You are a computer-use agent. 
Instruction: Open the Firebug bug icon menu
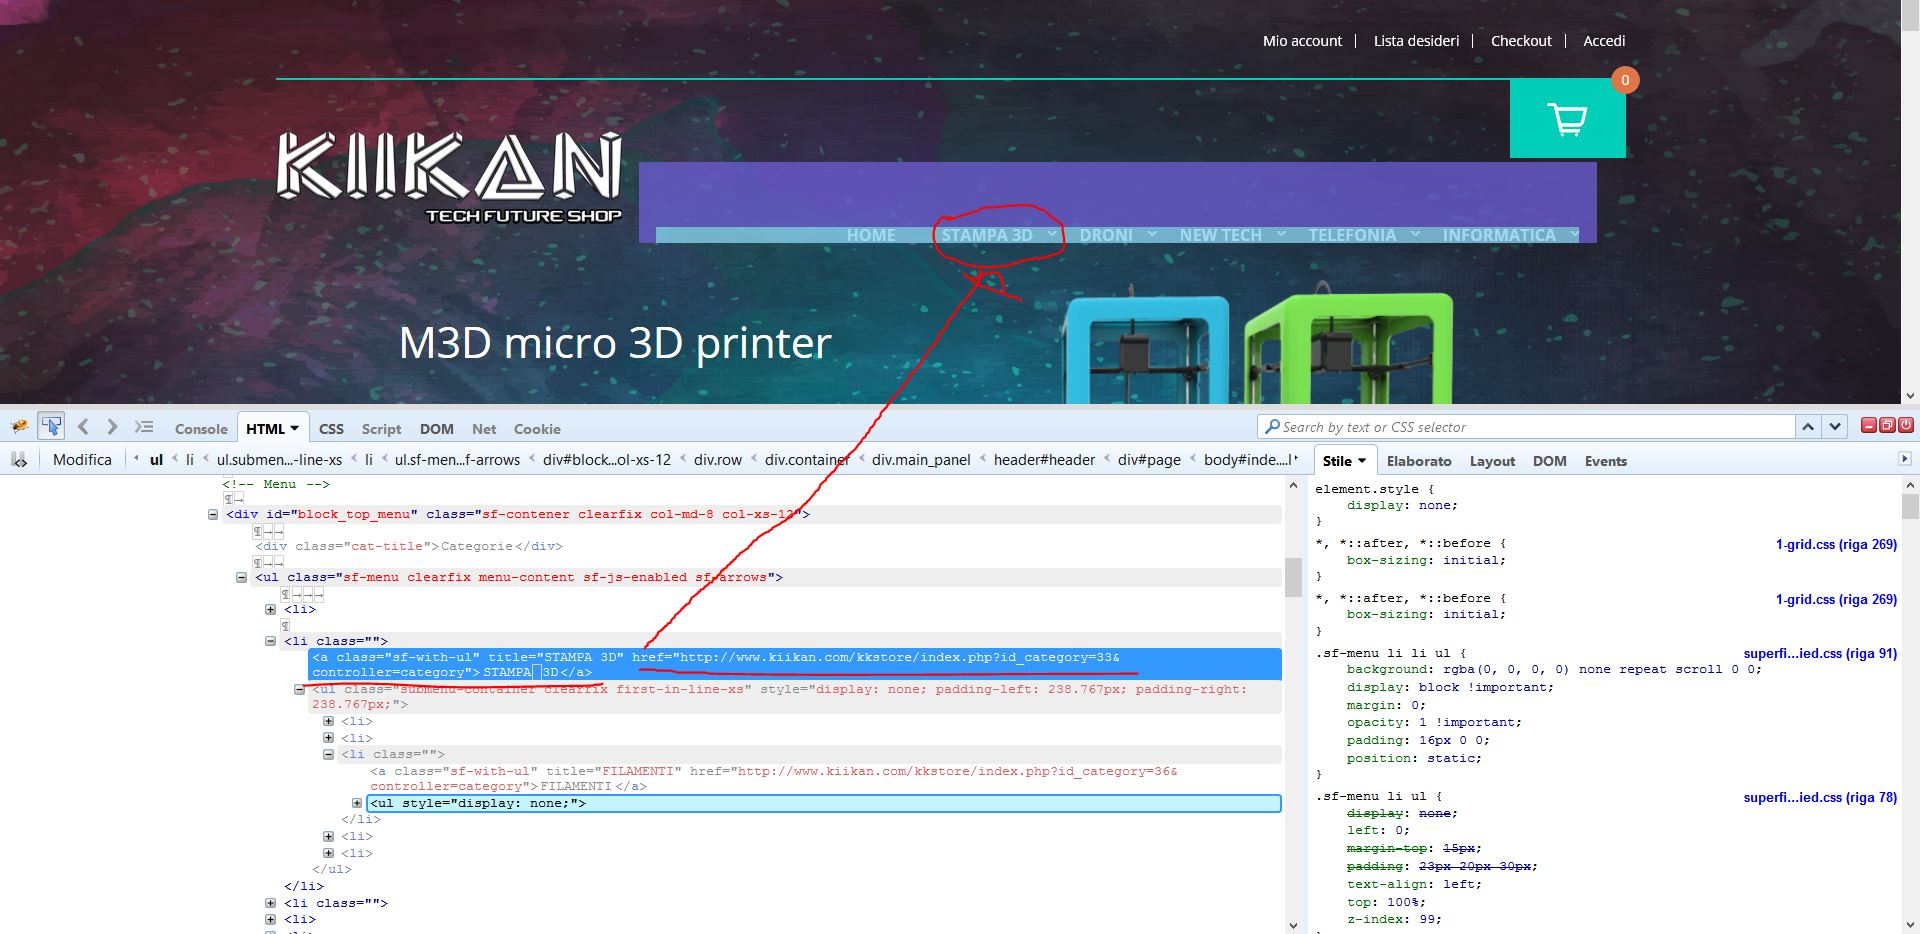19,427
